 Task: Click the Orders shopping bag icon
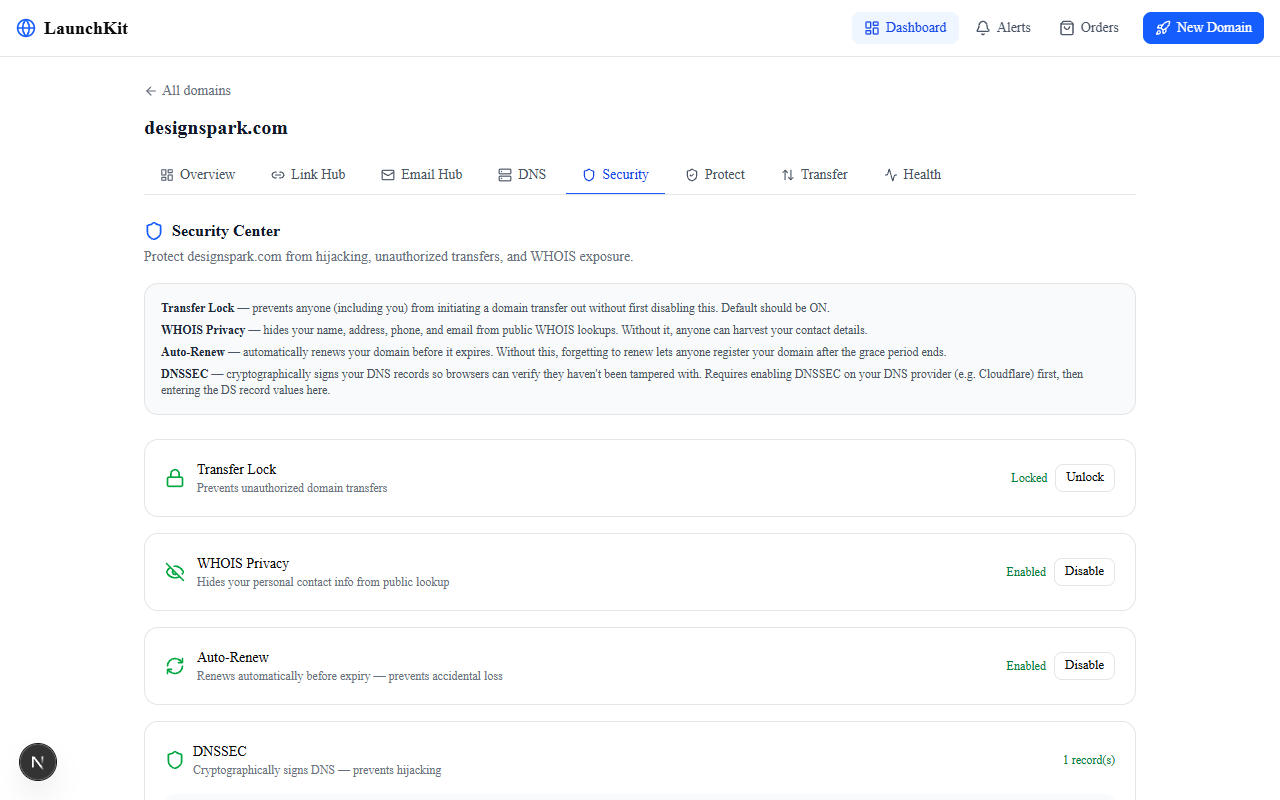click(x=1067, y=28)
